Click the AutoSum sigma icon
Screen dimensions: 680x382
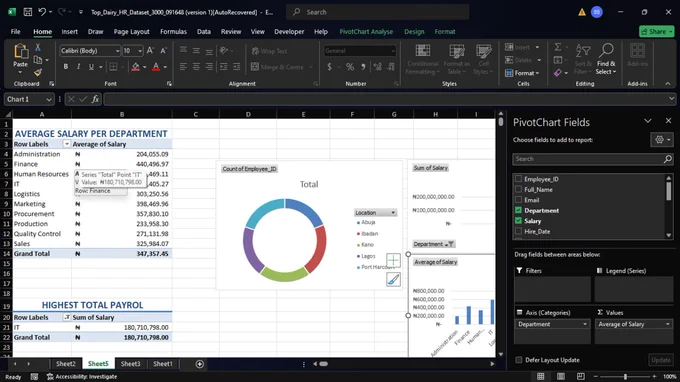(x=558, y=47)
